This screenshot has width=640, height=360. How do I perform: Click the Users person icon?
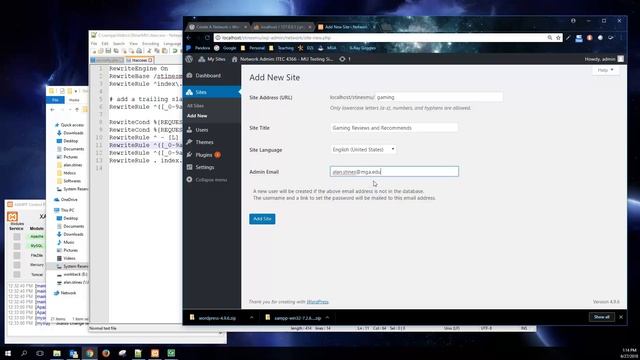pos(189,130)
